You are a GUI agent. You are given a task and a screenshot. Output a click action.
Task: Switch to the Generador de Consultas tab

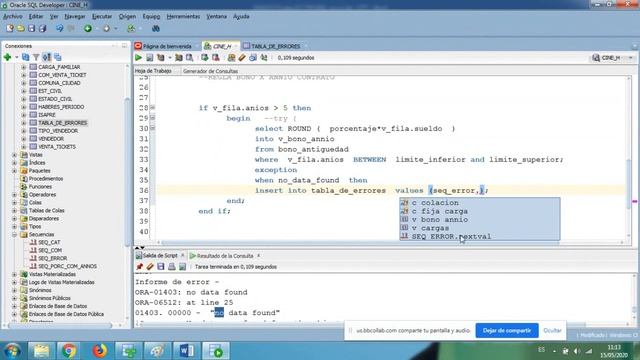[x=210, y=71]
